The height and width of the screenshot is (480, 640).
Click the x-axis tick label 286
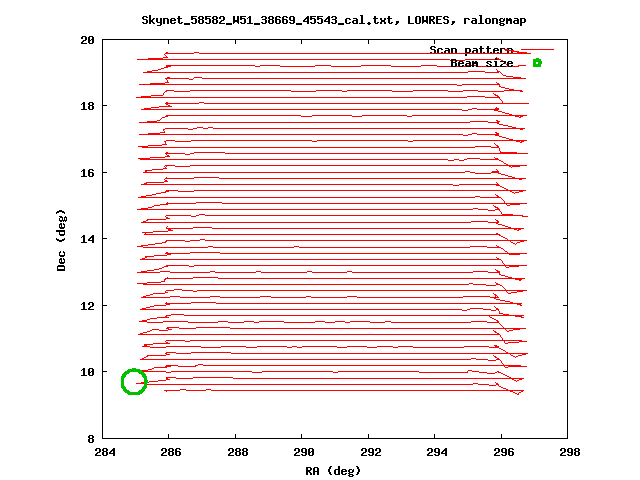coord(171,452)
